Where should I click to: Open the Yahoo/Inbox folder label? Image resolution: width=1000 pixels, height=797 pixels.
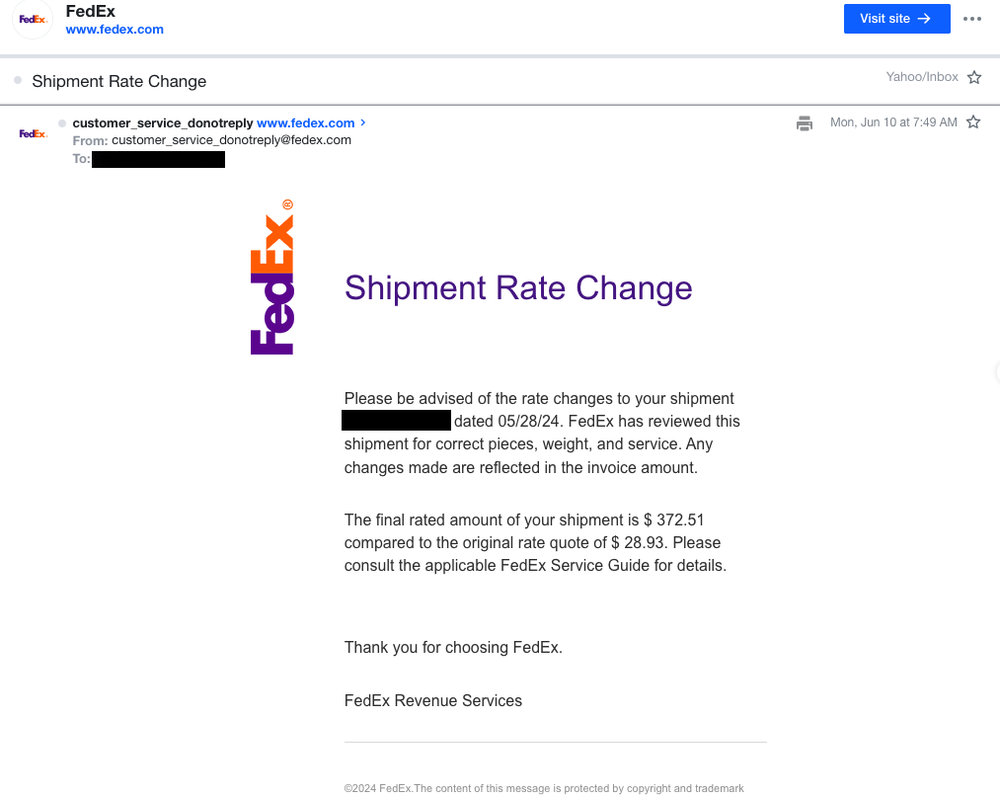tap(922, 76)
